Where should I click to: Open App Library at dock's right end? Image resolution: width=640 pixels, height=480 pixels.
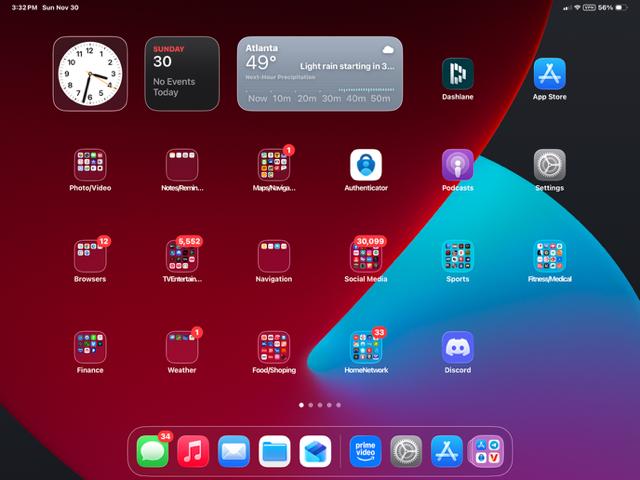pyautogui.click(x=487, y=451)
